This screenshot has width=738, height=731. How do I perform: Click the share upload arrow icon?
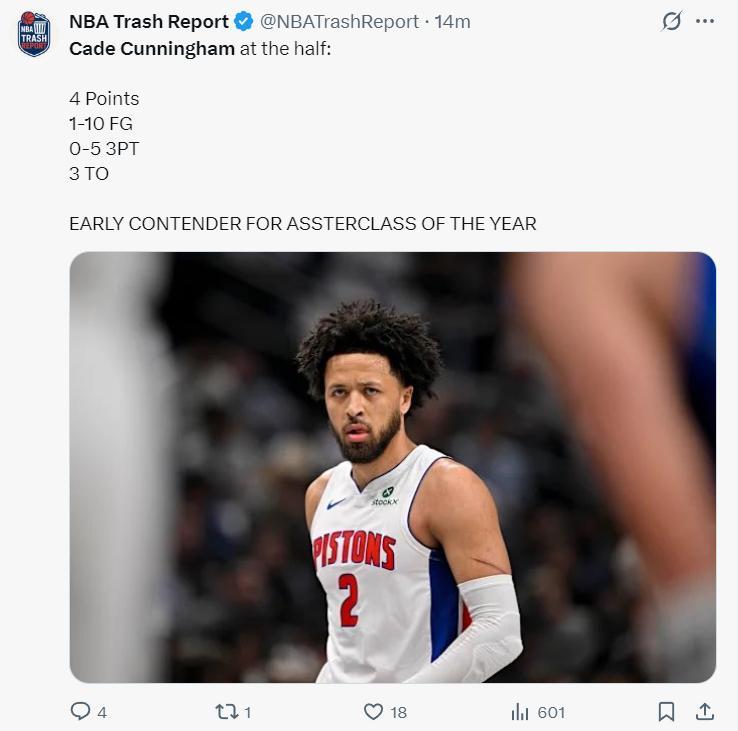tap(704, 711)
